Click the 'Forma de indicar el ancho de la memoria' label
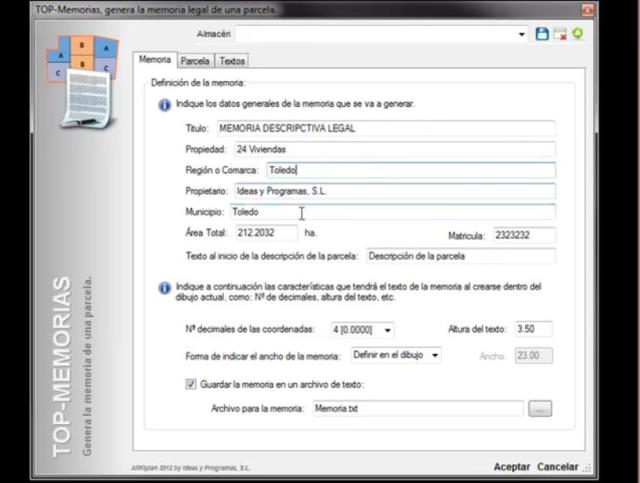 pos(262,356)
